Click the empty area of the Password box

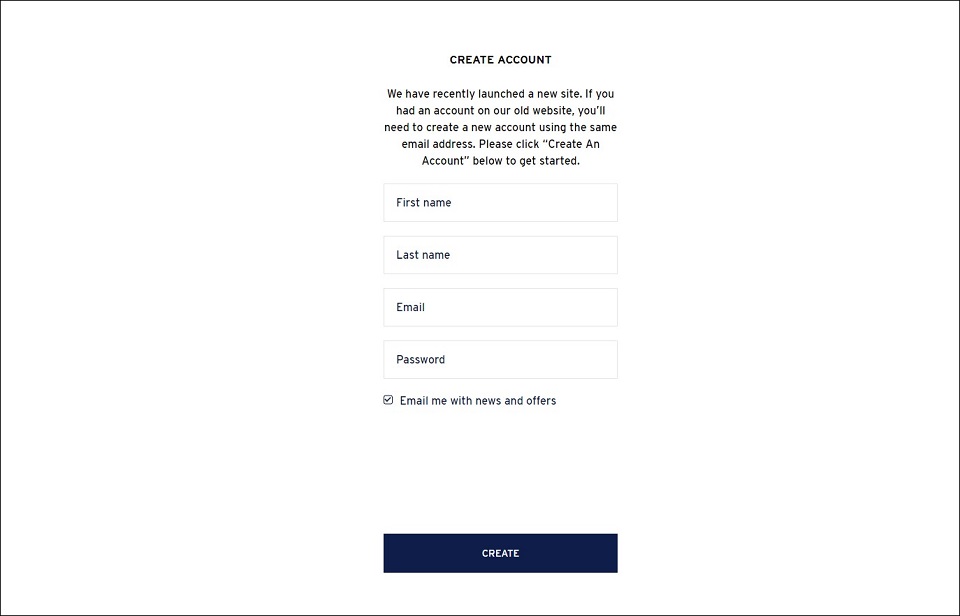tap(533, 359)
